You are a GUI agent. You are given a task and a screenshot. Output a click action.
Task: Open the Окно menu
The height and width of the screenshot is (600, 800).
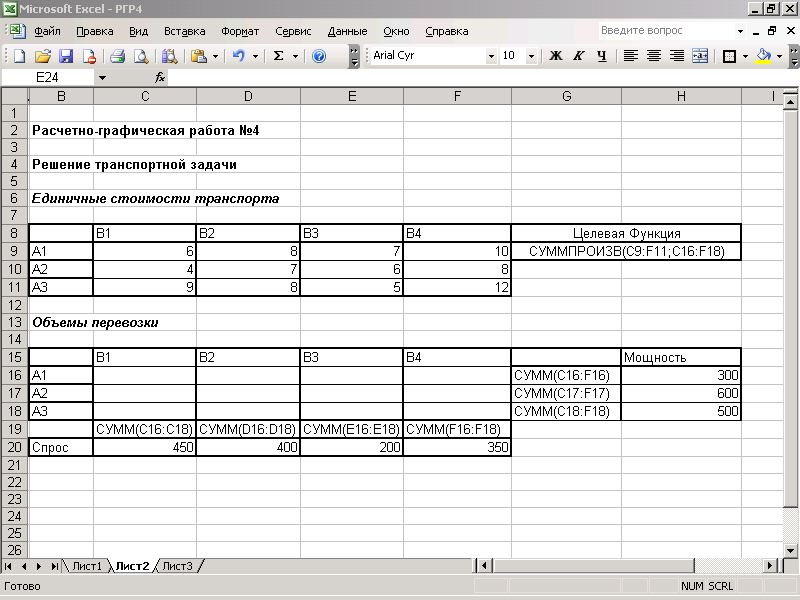(x=396, y=31)
